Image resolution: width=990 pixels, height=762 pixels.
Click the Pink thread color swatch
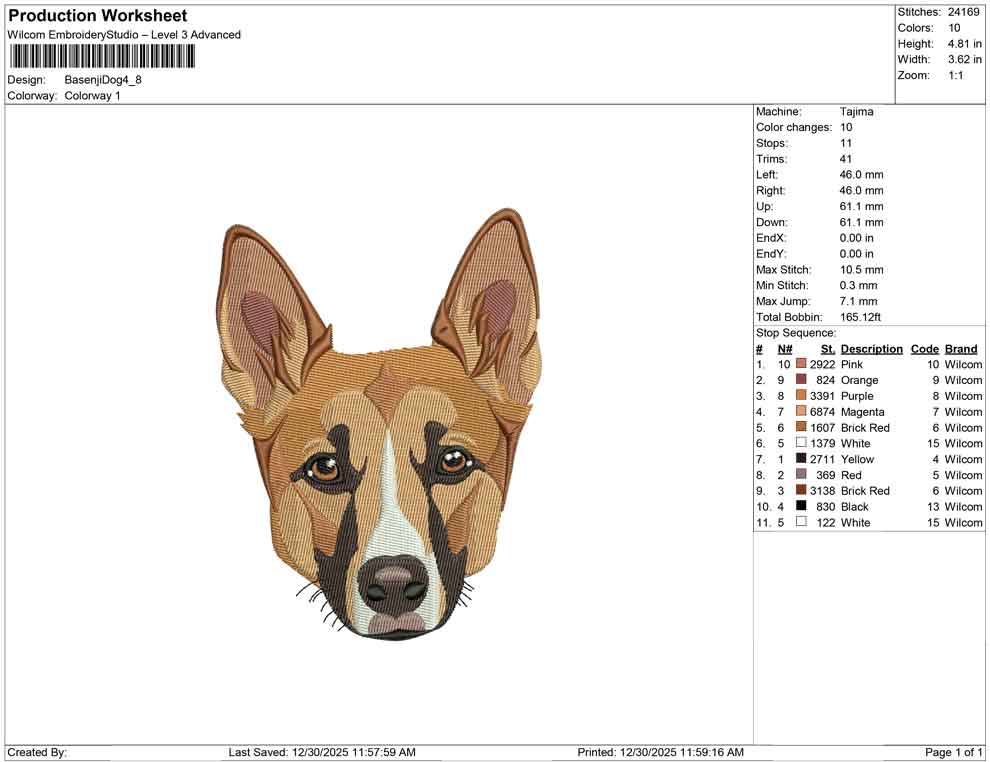799,364
